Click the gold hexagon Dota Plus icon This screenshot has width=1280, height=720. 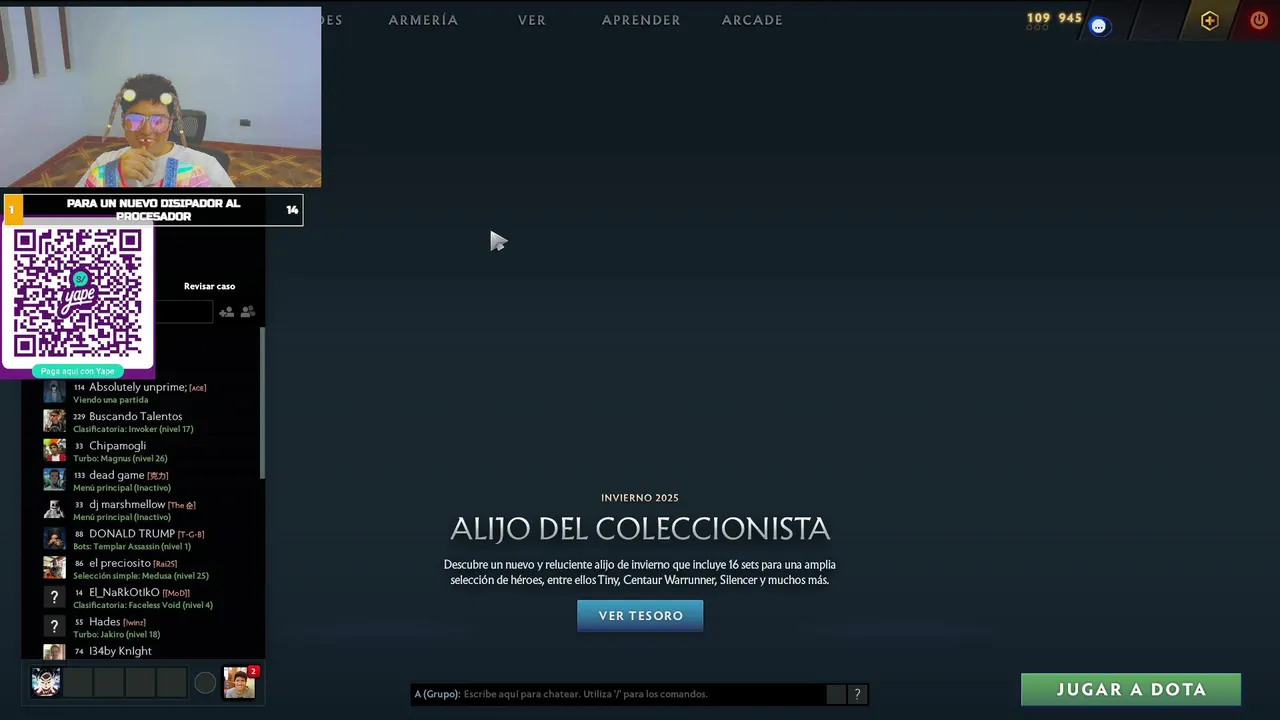(x=1210, y=21)
